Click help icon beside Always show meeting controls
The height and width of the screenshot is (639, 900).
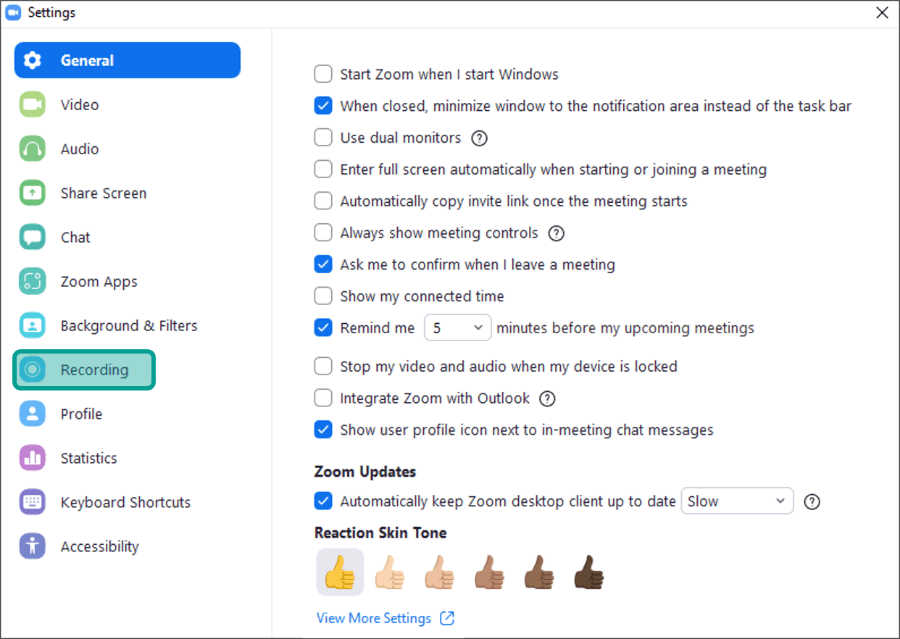tap(556, 233)
